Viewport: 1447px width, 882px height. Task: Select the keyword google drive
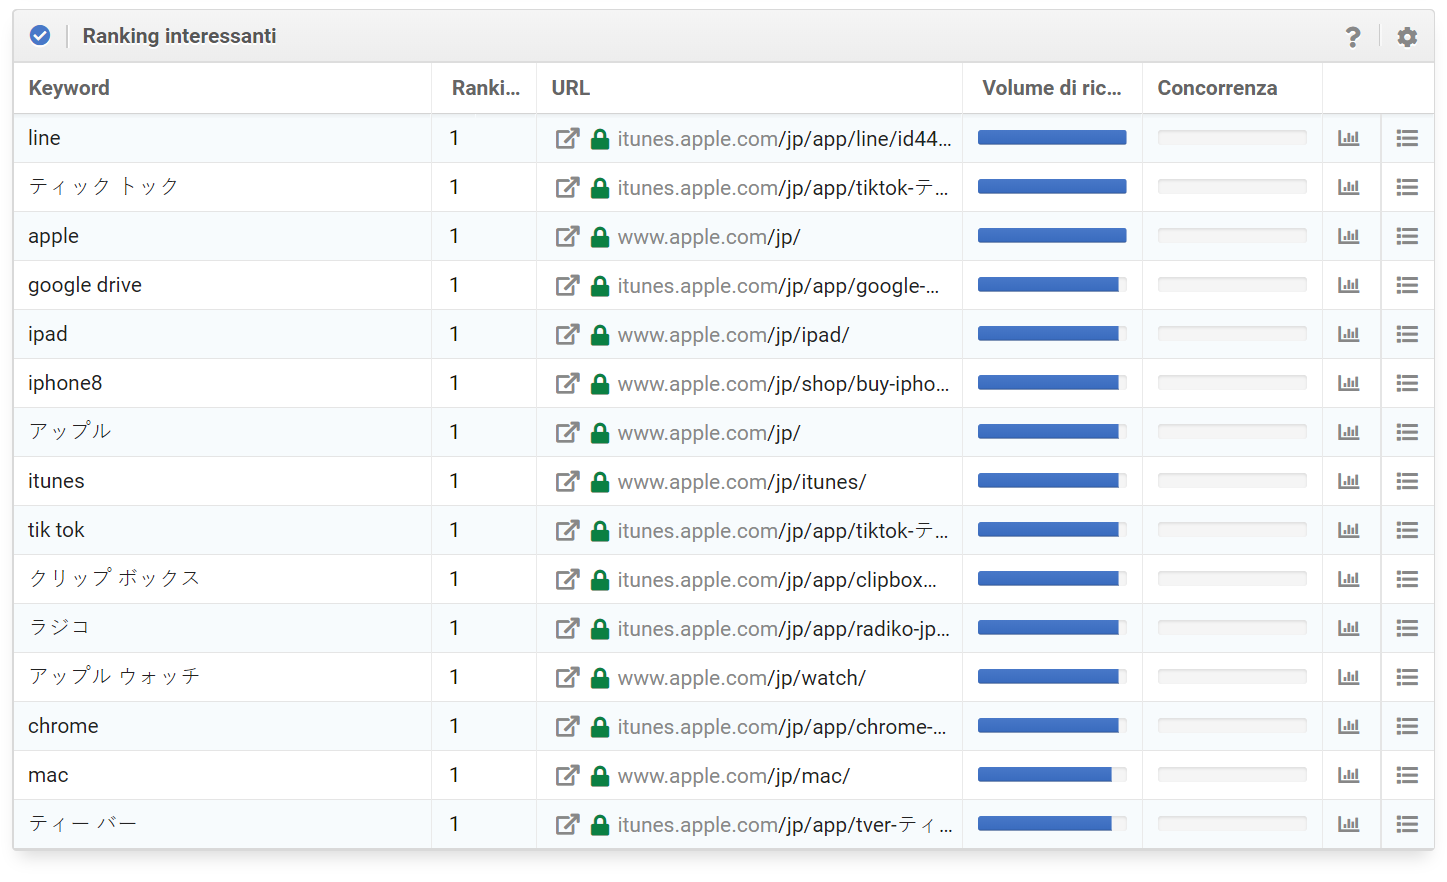pos(85,285)
